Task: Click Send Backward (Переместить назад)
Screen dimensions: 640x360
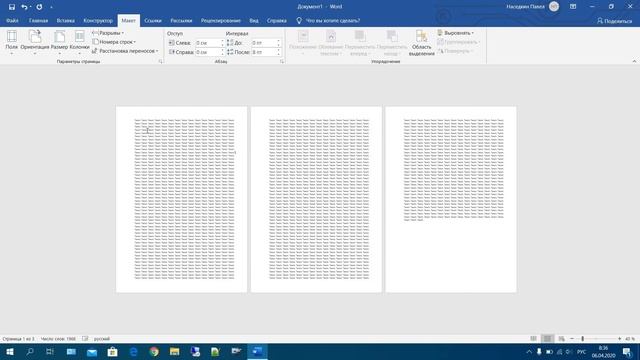Action: click(391, 42)
